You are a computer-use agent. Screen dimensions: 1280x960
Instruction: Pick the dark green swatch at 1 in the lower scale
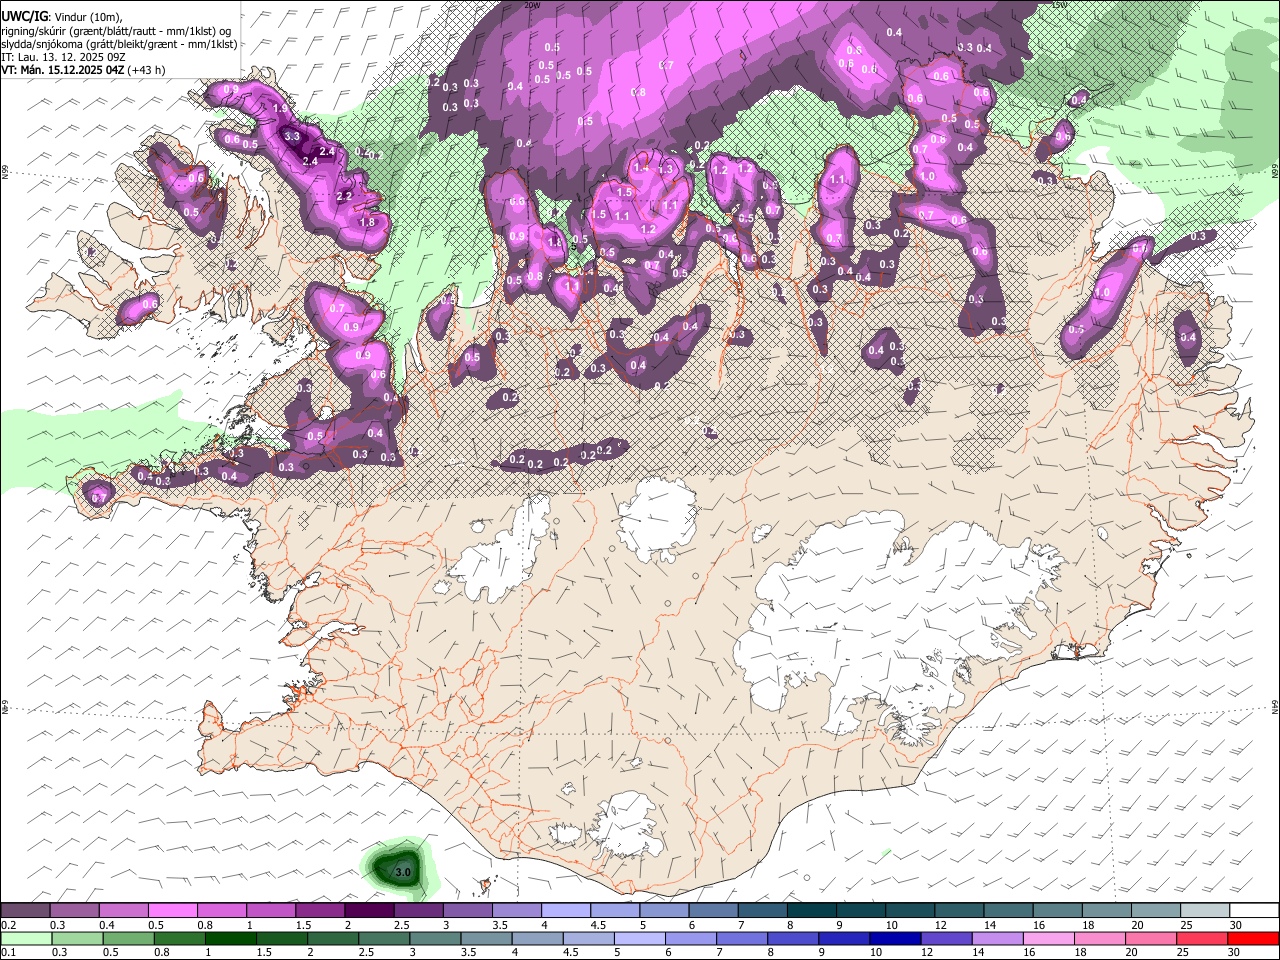[x=231, y=938]
